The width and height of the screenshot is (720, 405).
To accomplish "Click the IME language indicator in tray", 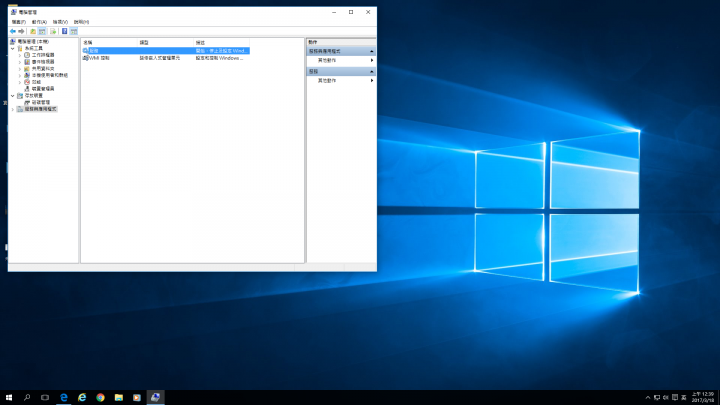I will pos(684,398).
